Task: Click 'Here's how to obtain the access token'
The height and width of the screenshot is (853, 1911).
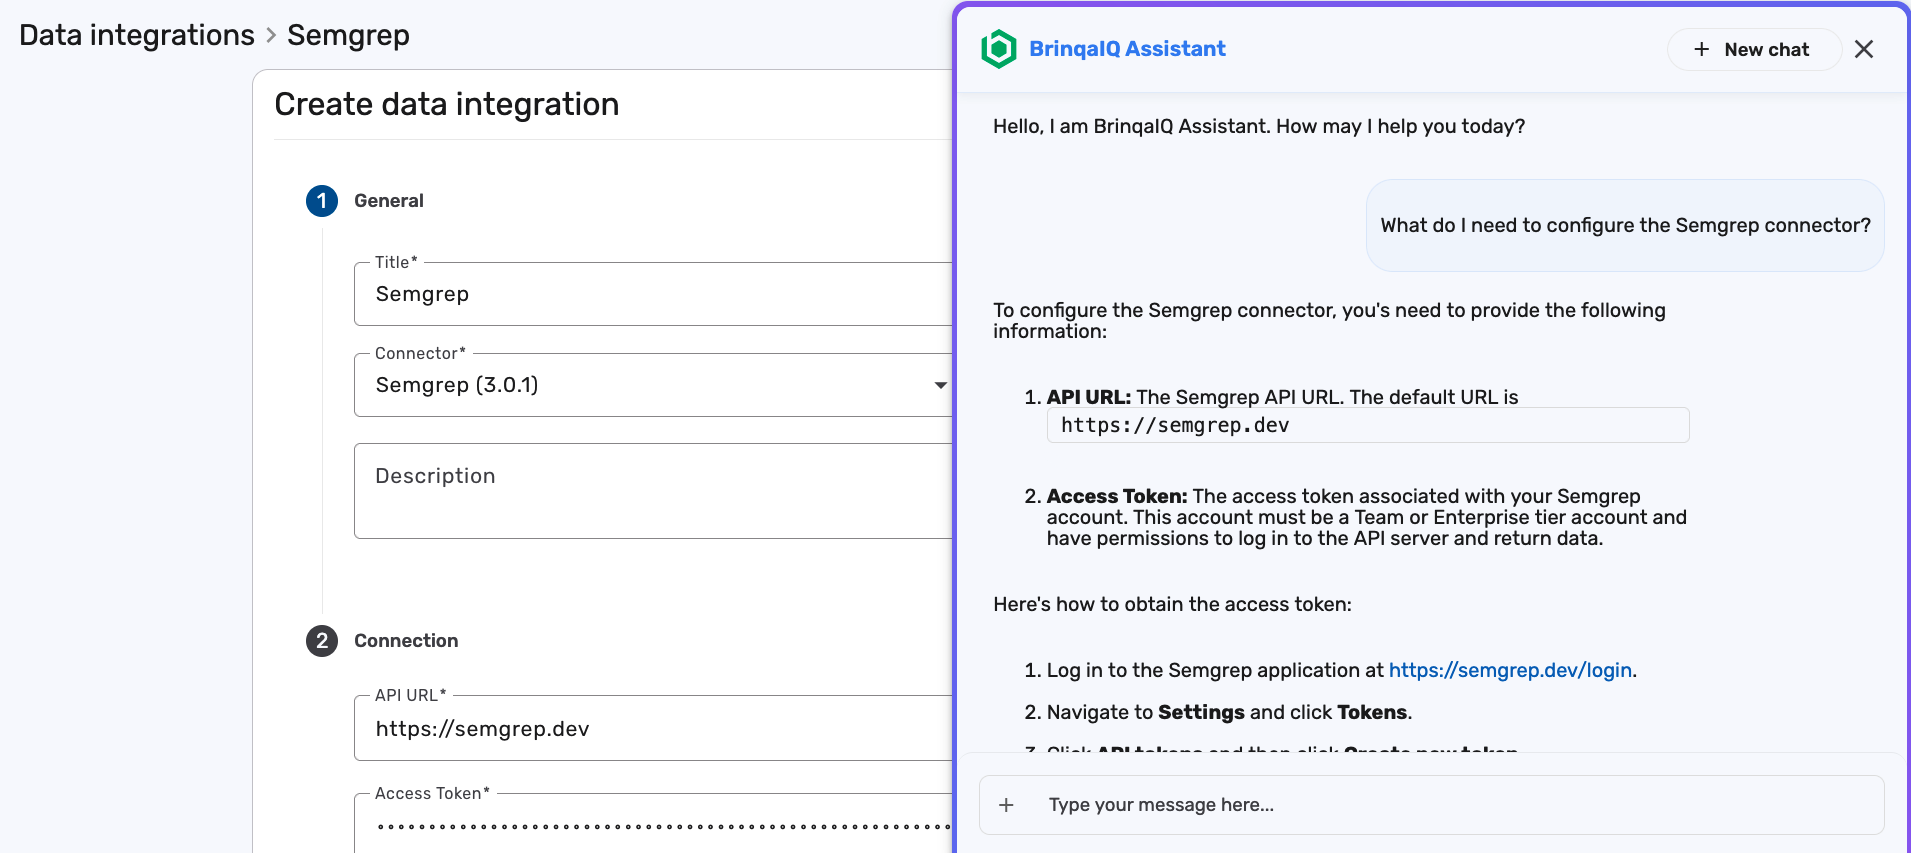Action: 1172,604
